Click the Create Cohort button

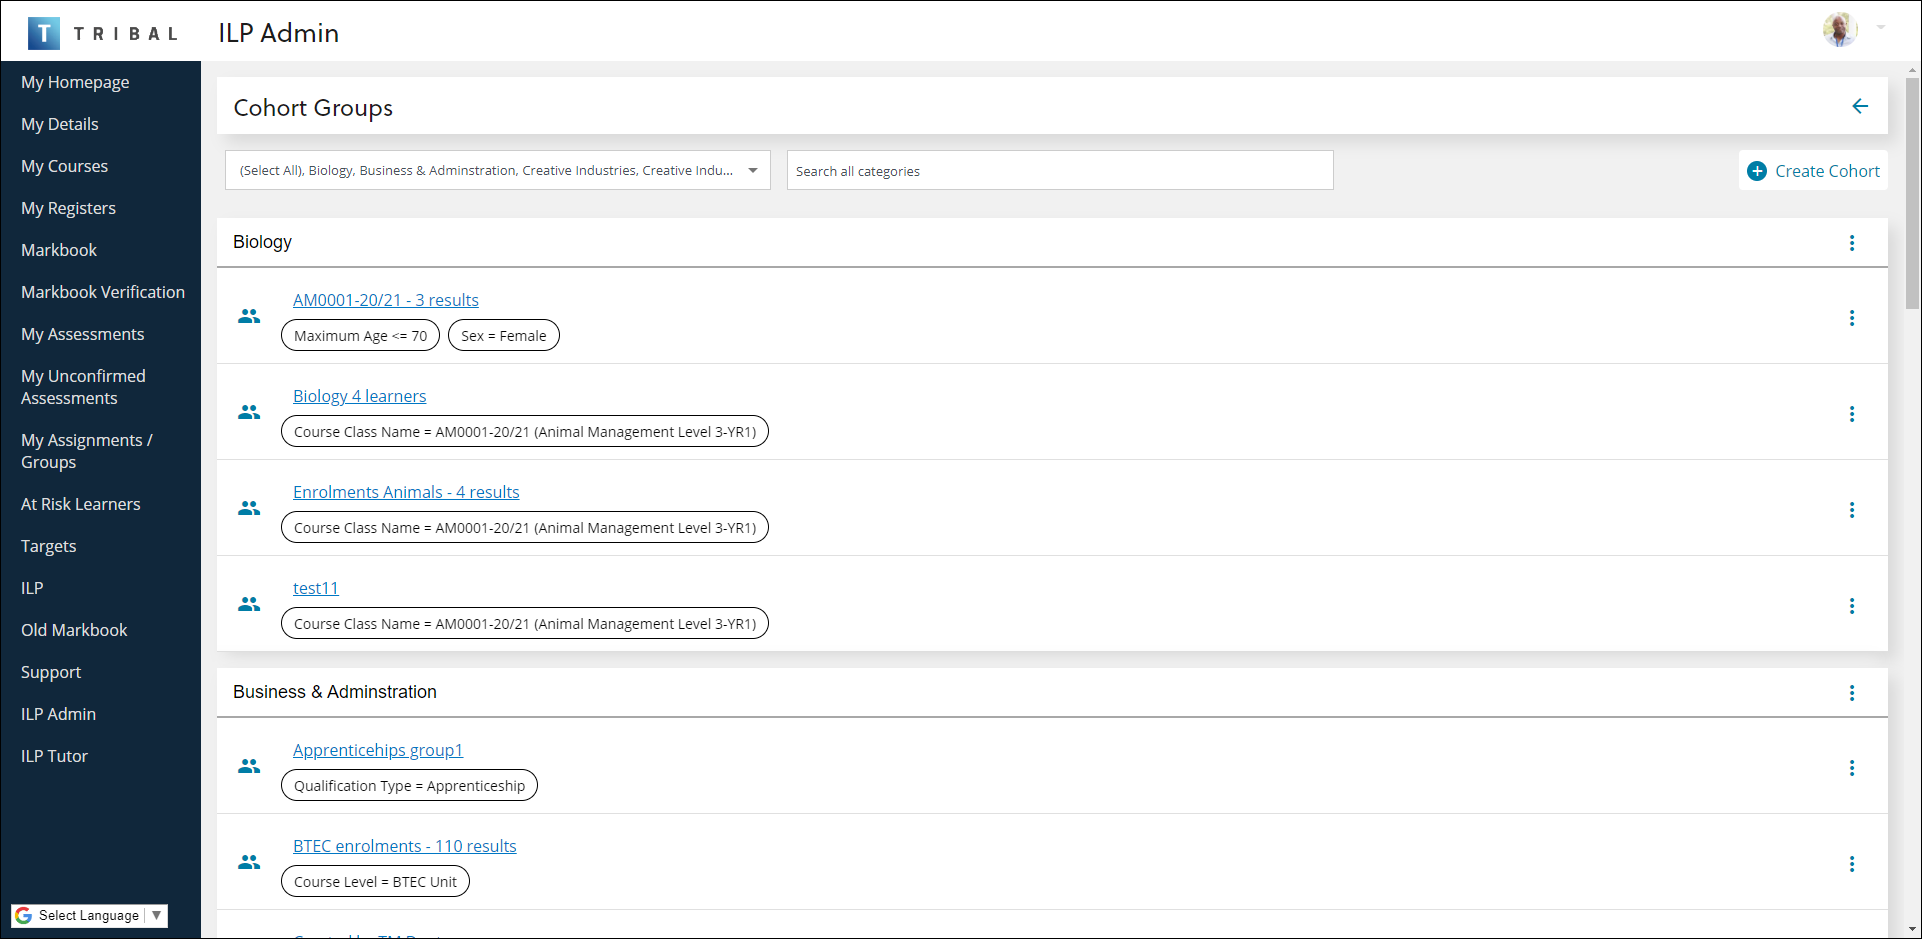coord(1813,171)
